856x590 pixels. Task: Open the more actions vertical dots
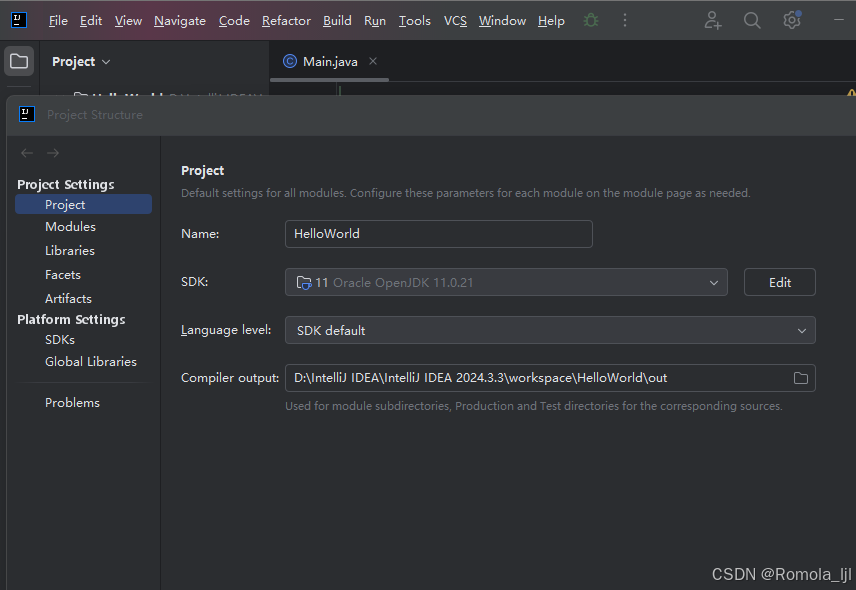click(x=625, y=21)
